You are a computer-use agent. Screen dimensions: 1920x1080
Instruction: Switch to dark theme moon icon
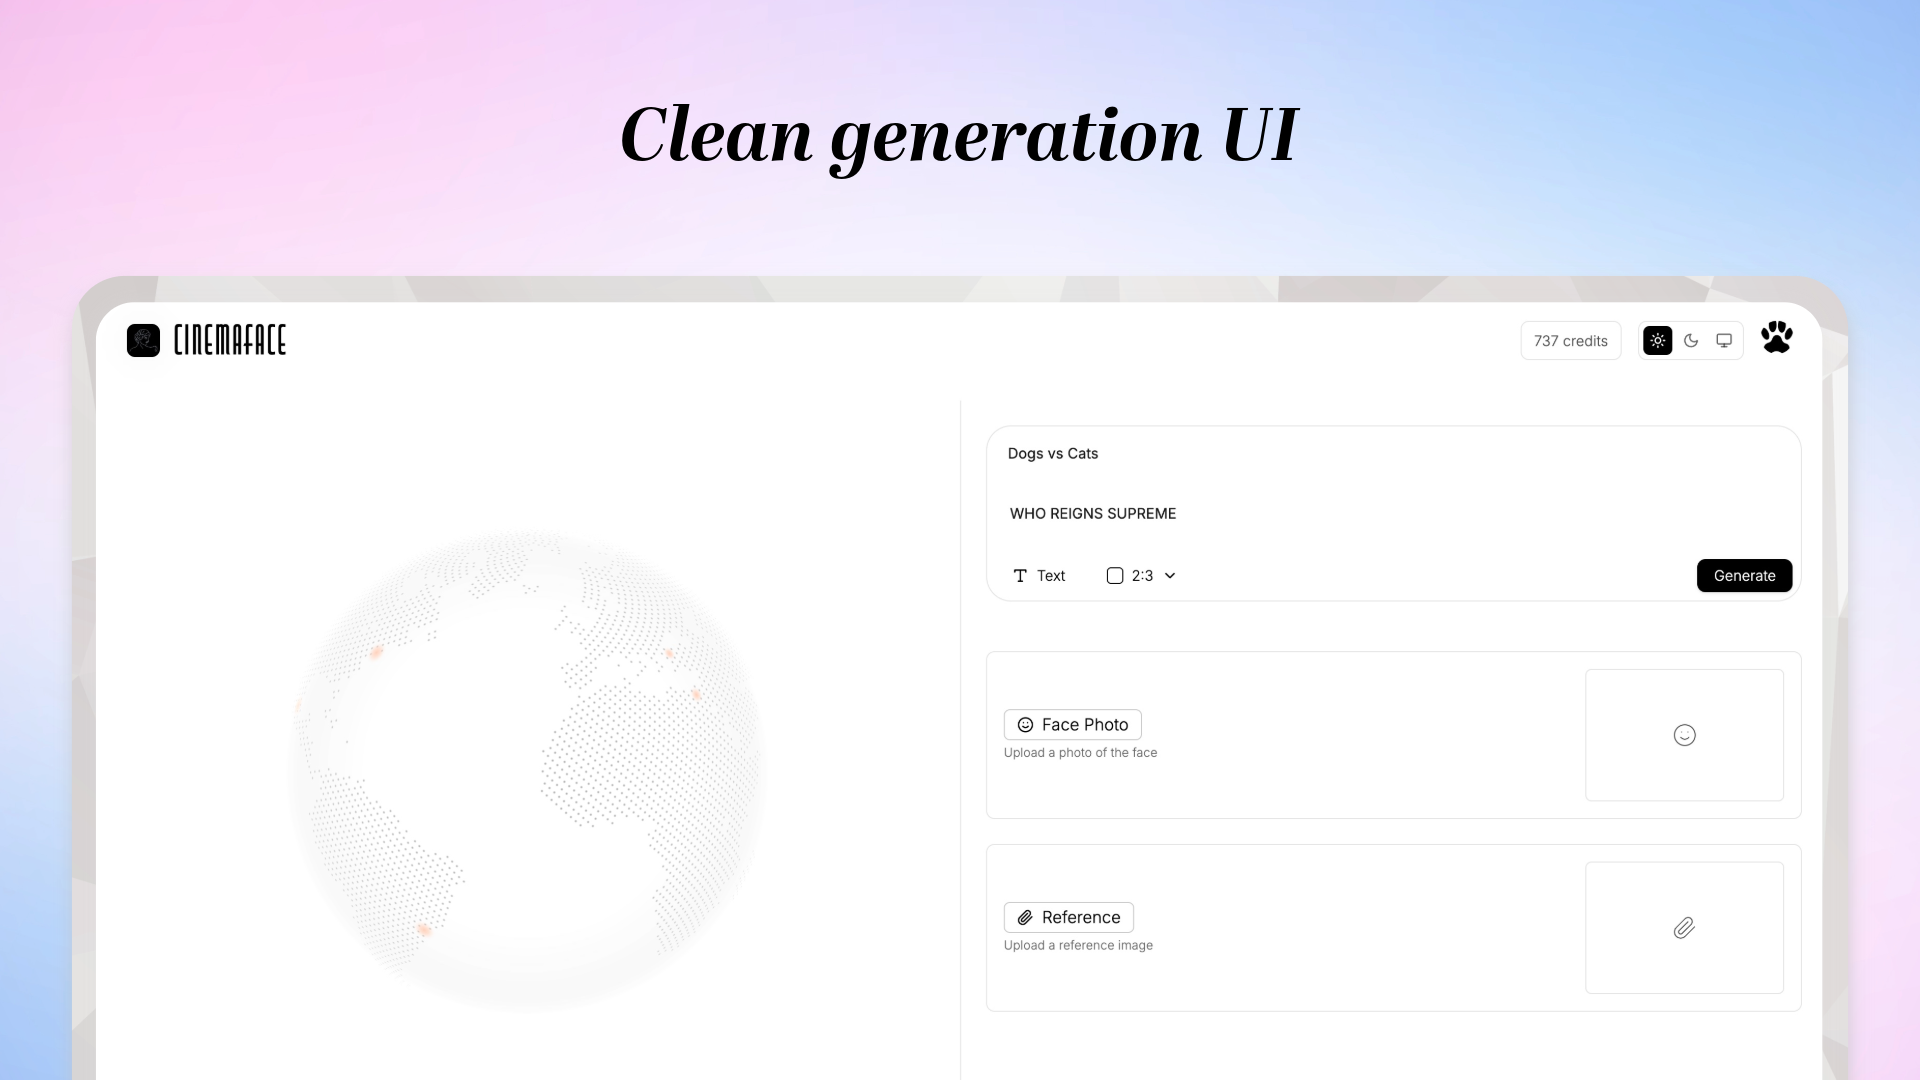1691,341
